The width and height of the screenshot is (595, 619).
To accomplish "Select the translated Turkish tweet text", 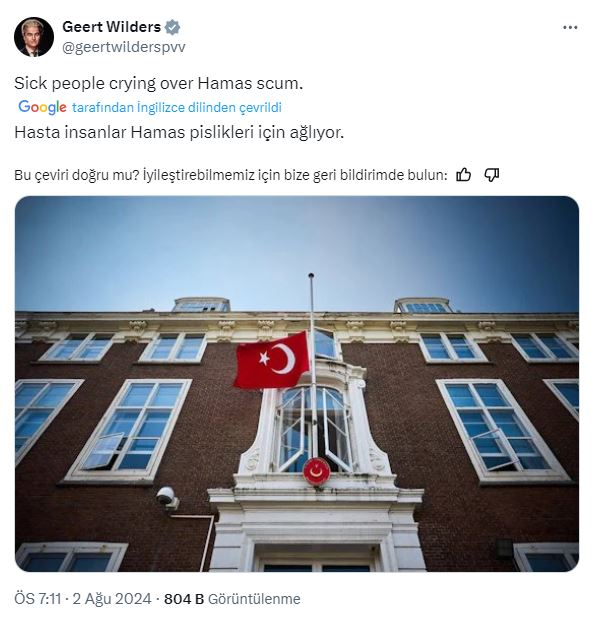I will (179, 132).
